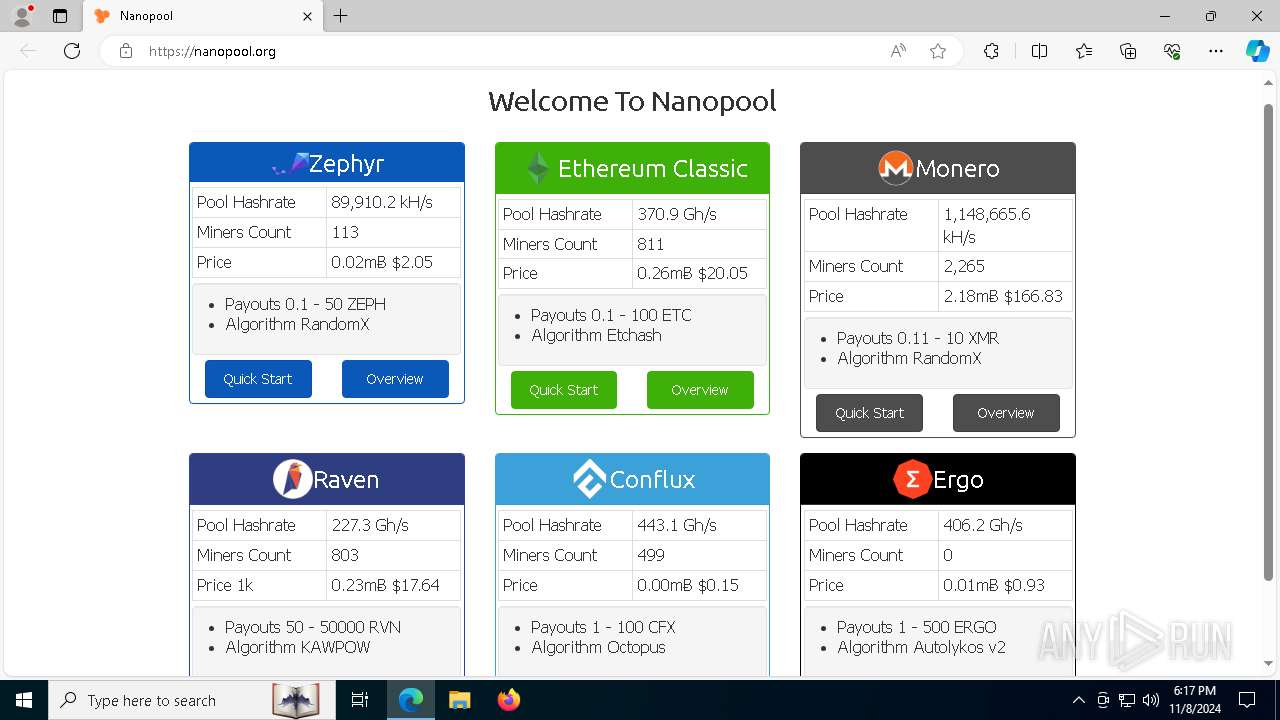Click the Raven bird logo icon
This screenshot has height=720, width=1280.
click(x=292, y=479)
